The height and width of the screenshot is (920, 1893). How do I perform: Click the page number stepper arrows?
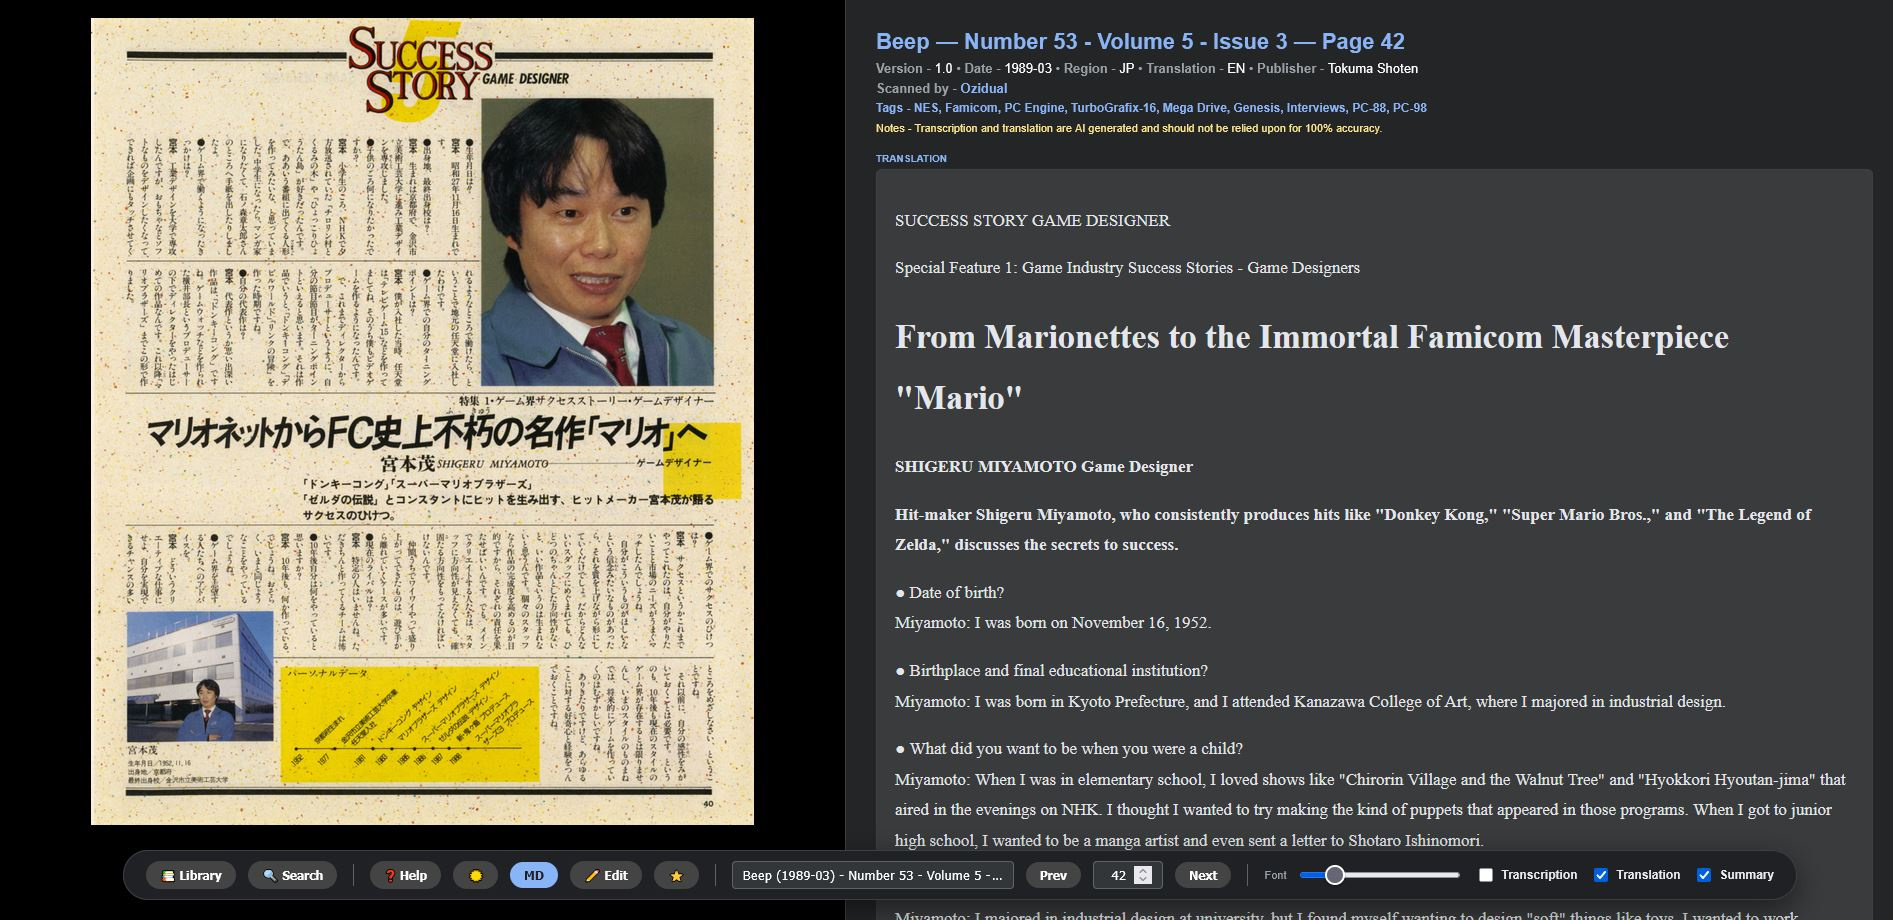1143,875
